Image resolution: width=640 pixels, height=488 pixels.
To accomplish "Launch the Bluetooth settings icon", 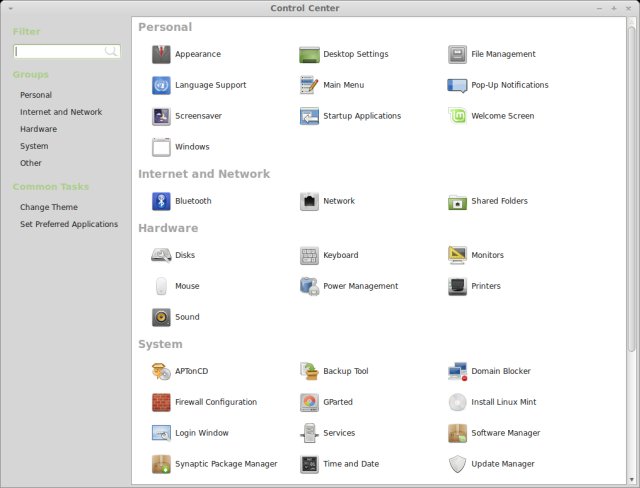I will tap(161, 201).
